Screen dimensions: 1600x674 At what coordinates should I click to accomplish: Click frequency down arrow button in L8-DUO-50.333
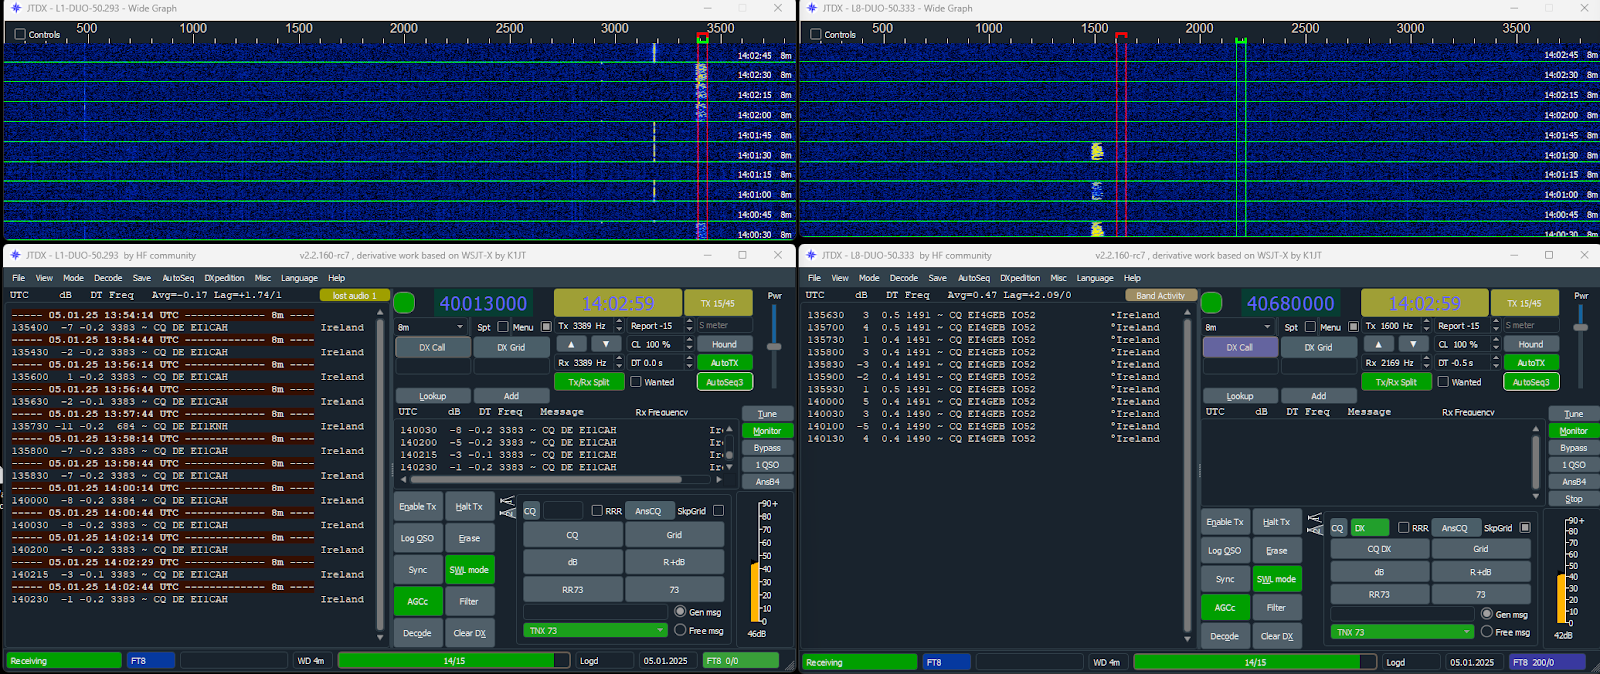(1413, 344)
